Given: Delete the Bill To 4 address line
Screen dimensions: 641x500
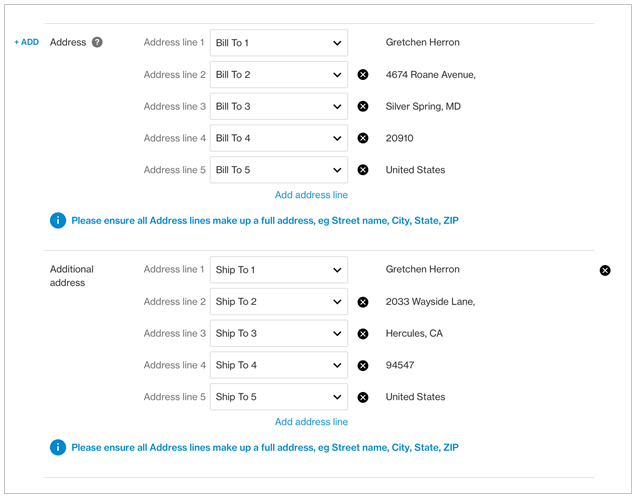Looking at the screenshot, I should (x=363, y=139).
